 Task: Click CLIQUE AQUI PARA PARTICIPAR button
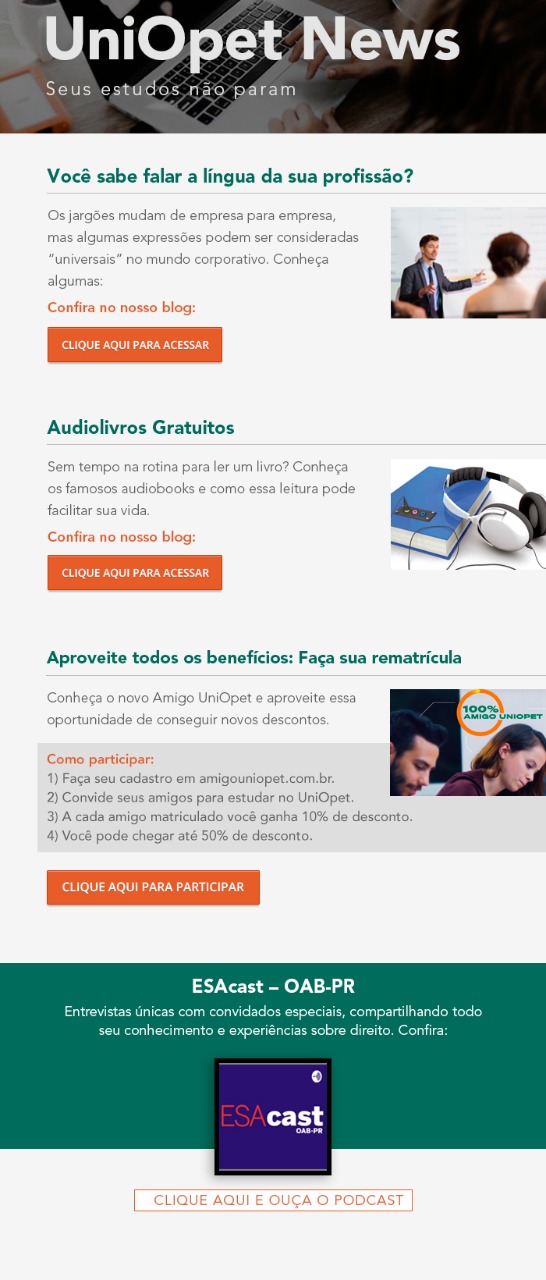[153, 887]
